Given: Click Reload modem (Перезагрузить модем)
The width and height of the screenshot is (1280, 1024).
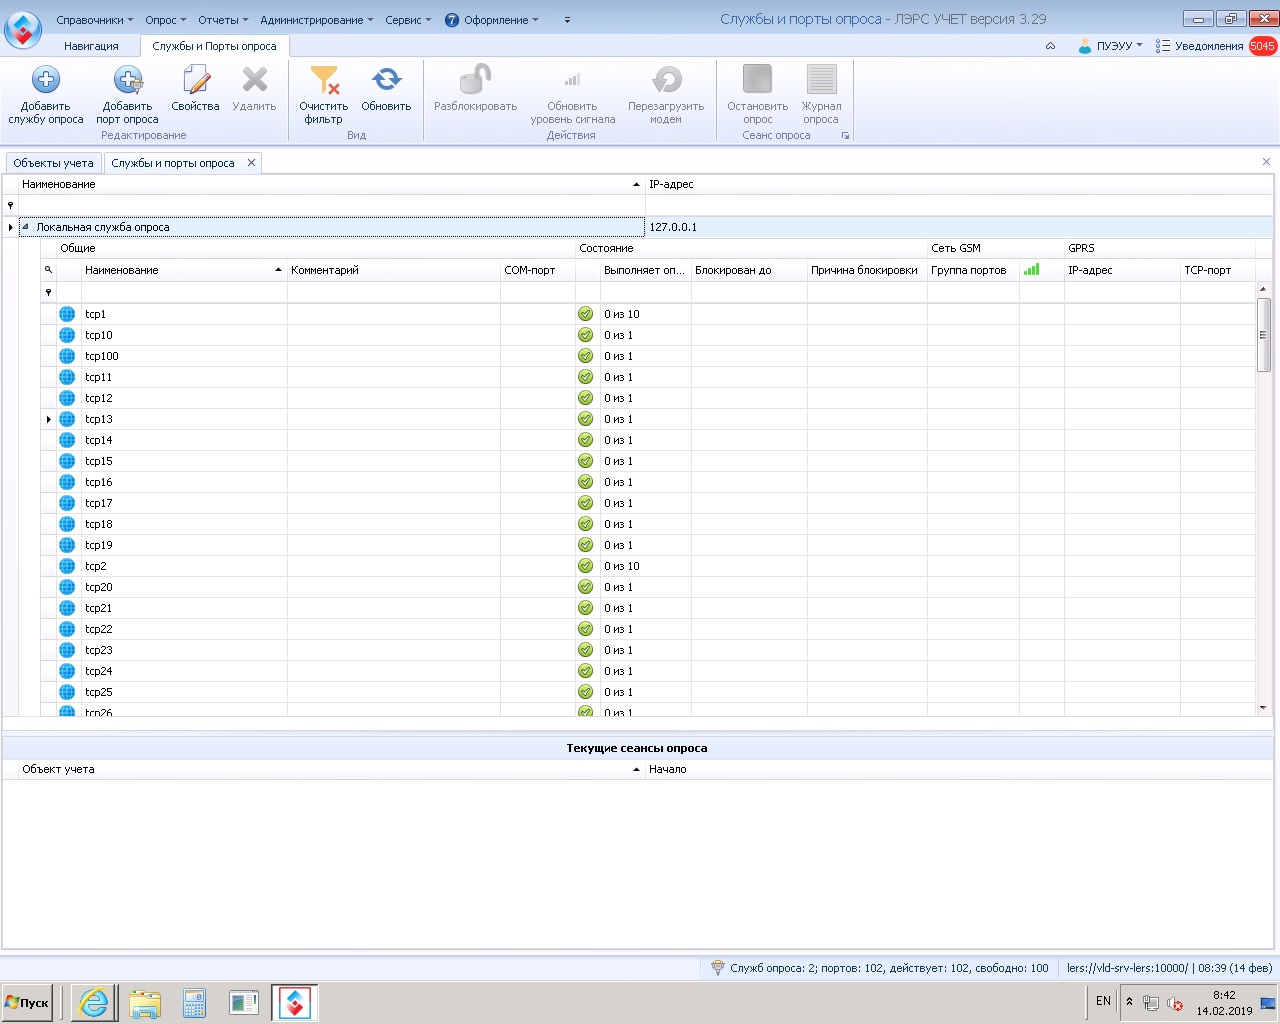Looking at the screenshot, I should 666,95.
